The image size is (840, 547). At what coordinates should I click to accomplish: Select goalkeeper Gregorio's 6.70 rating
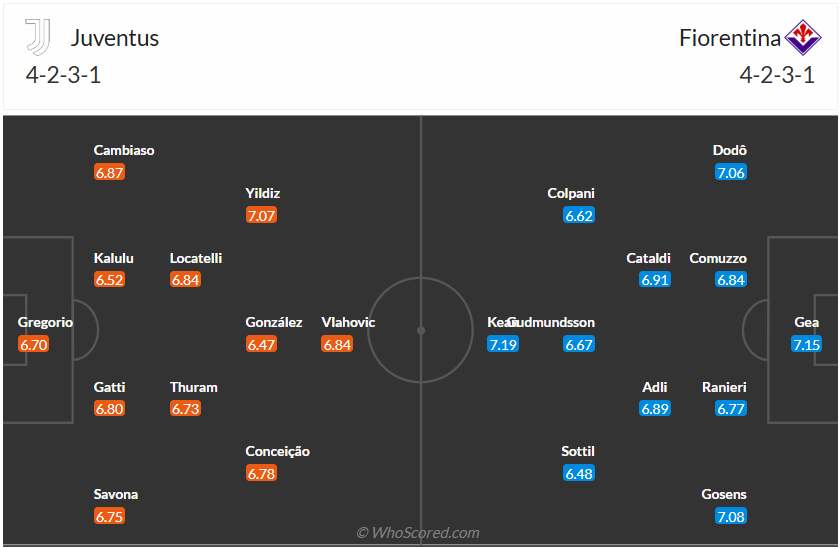click(x=33, y=345)
